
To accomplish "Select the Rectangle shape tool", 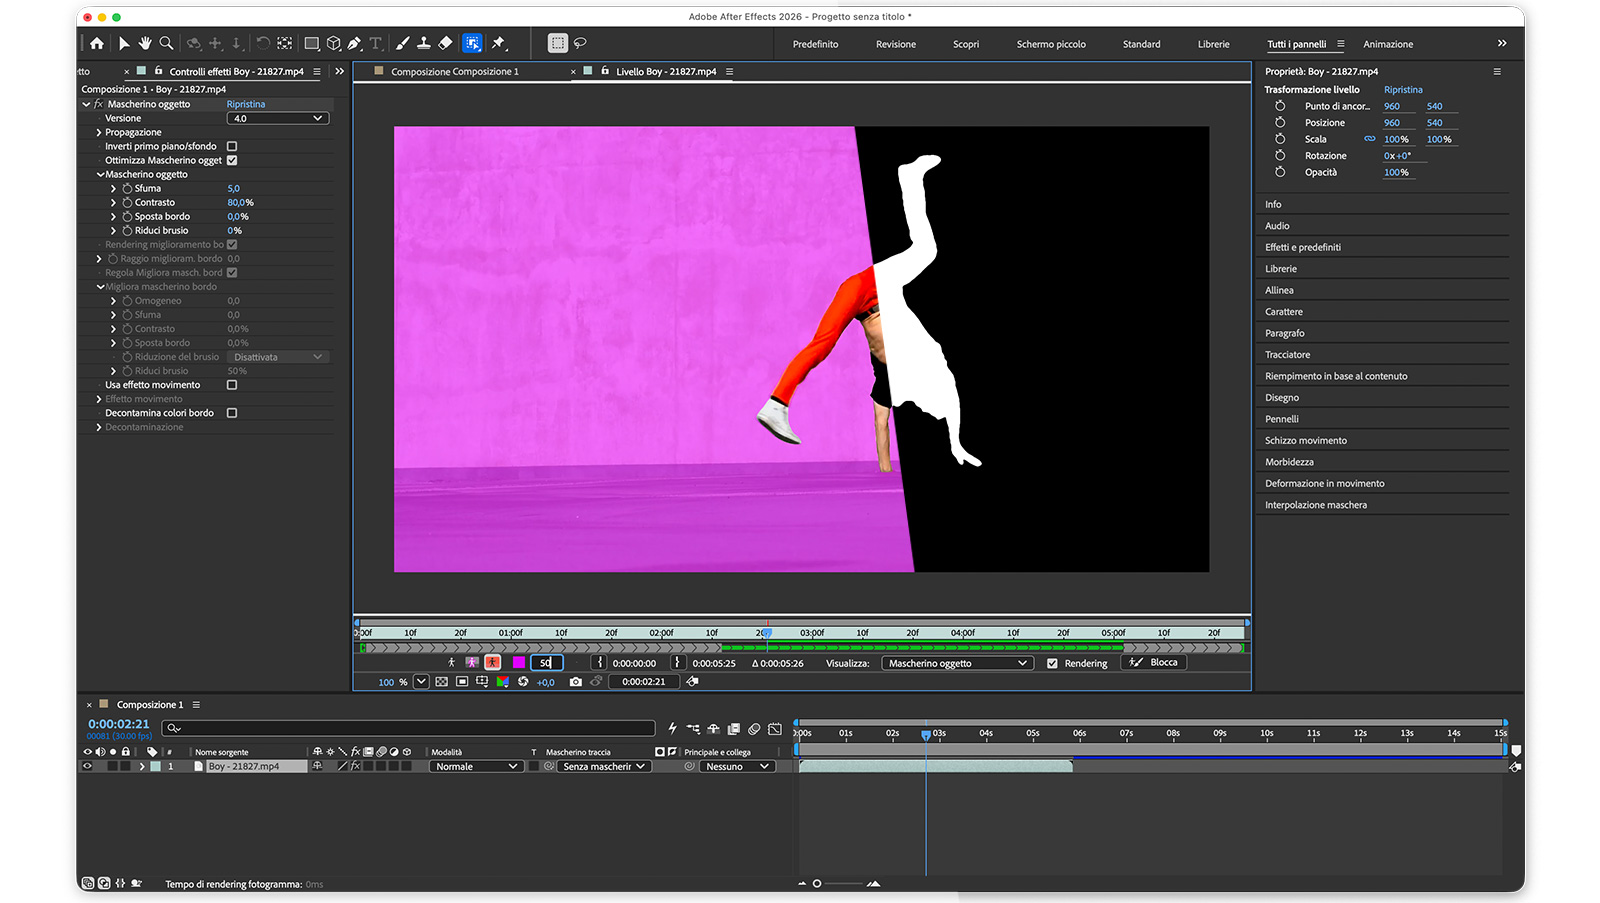I will click(312, 43).
